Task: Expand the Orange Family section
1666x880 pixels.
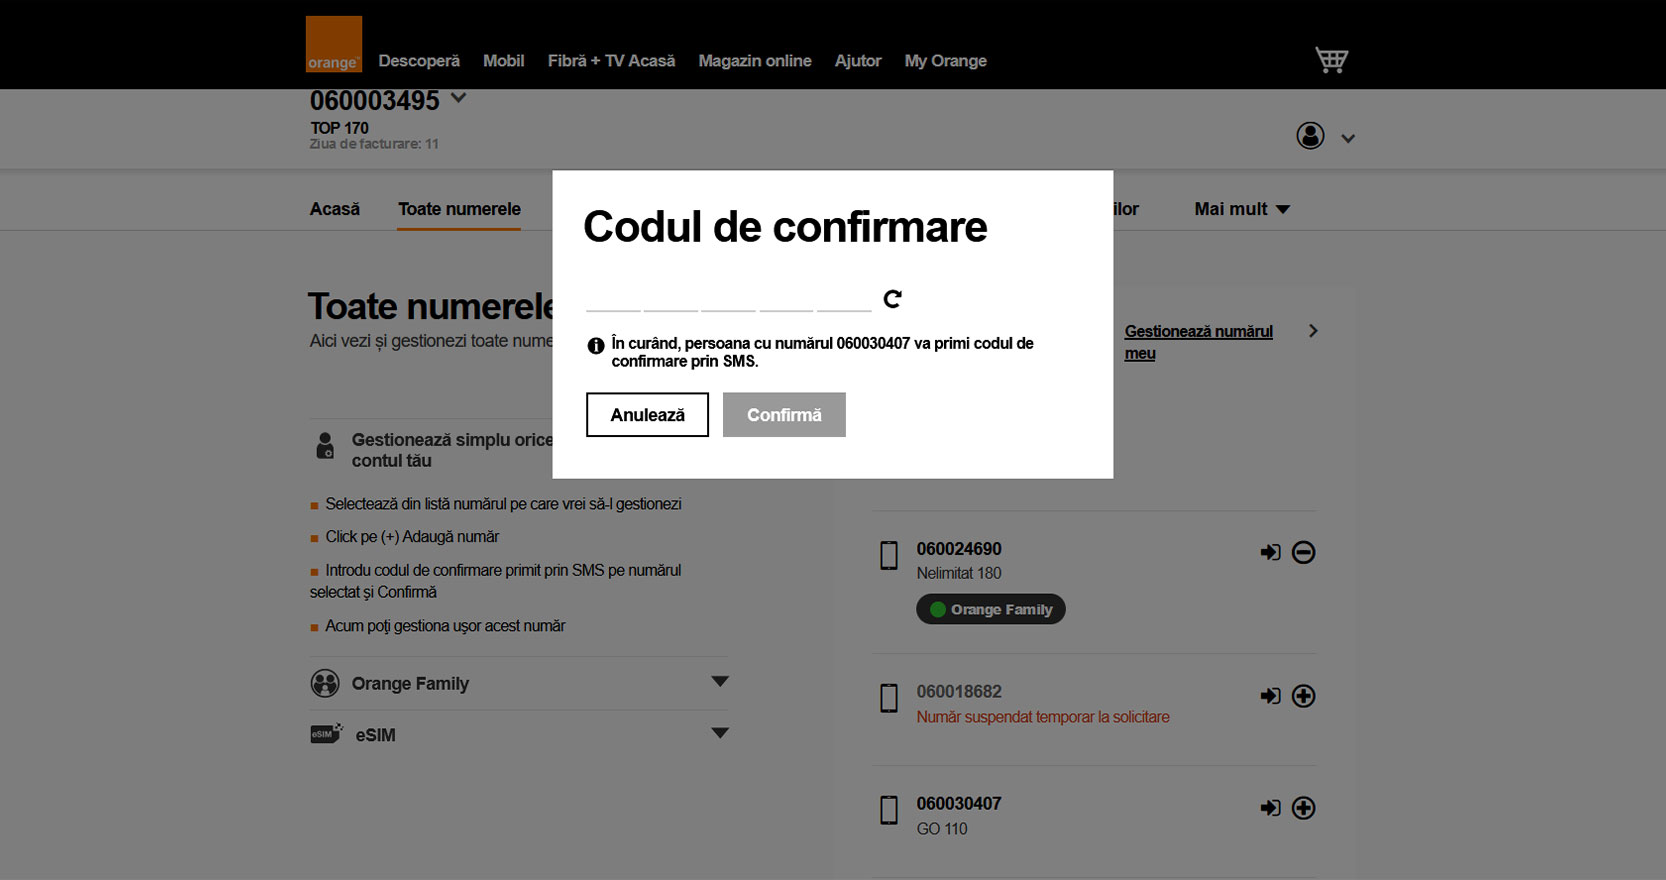Action: (x=719, y=682)
